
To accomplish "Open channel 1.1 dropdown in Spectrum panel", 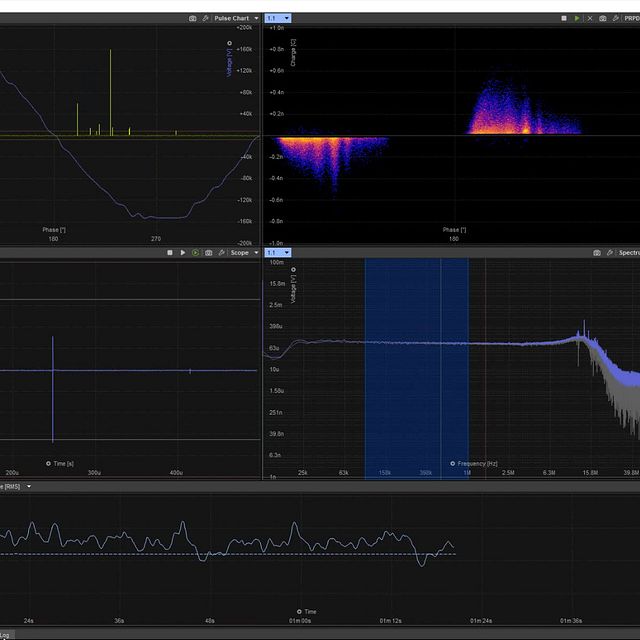I will click(x=277, y=253).
